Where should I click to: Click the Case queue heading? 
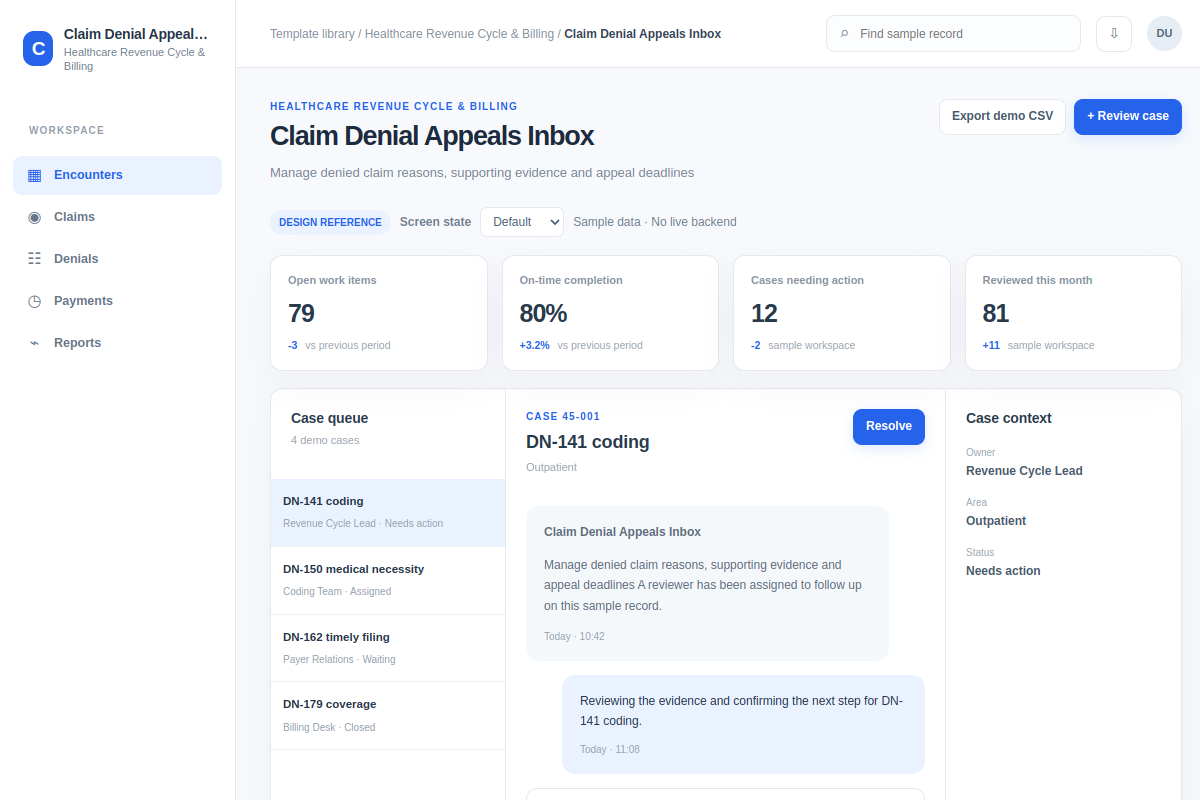coord(330,418)
